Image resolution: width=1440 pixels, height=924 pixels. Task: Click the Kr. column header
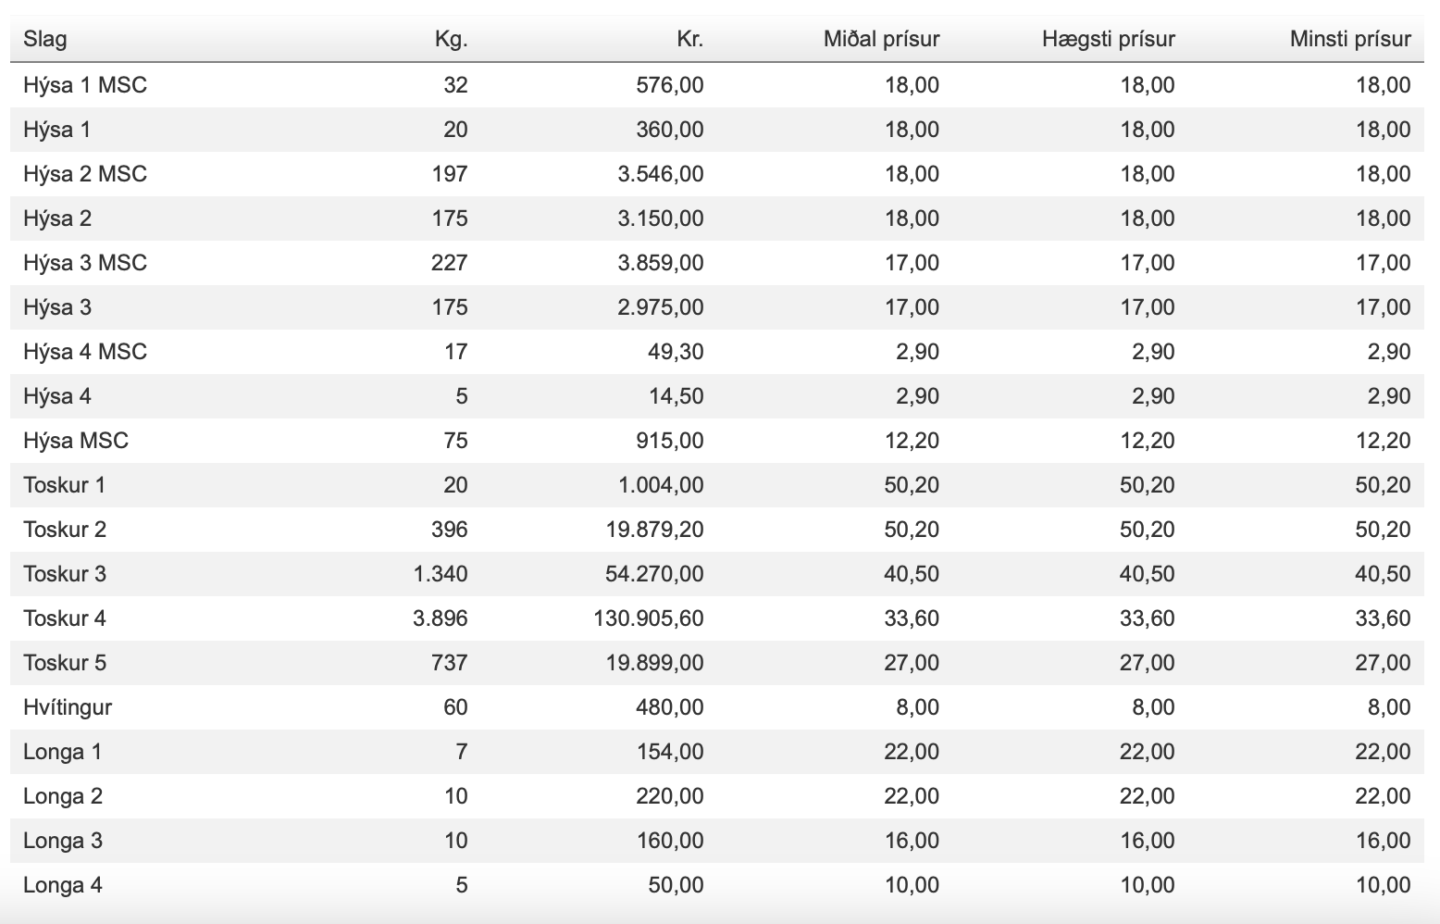click(x=690, y=39)
